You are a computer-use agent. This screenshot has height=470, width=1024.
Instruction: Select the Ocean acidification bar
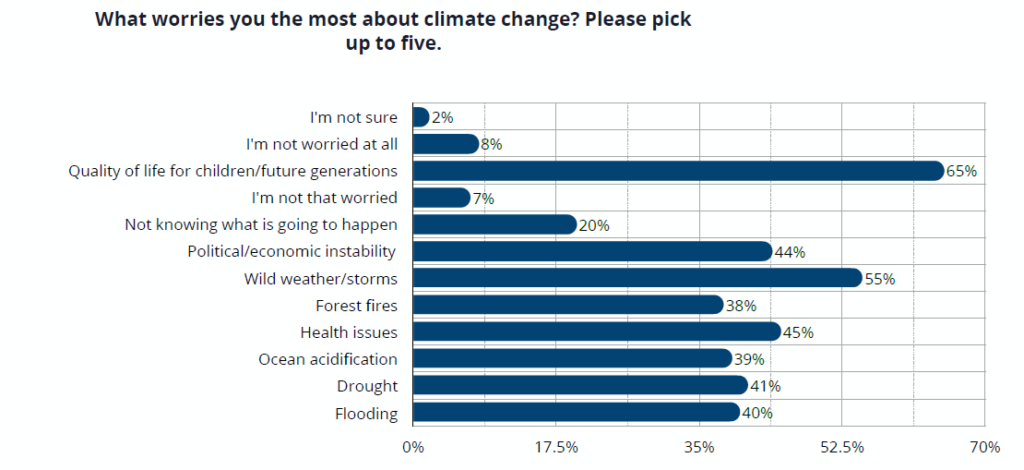(571, 359)
